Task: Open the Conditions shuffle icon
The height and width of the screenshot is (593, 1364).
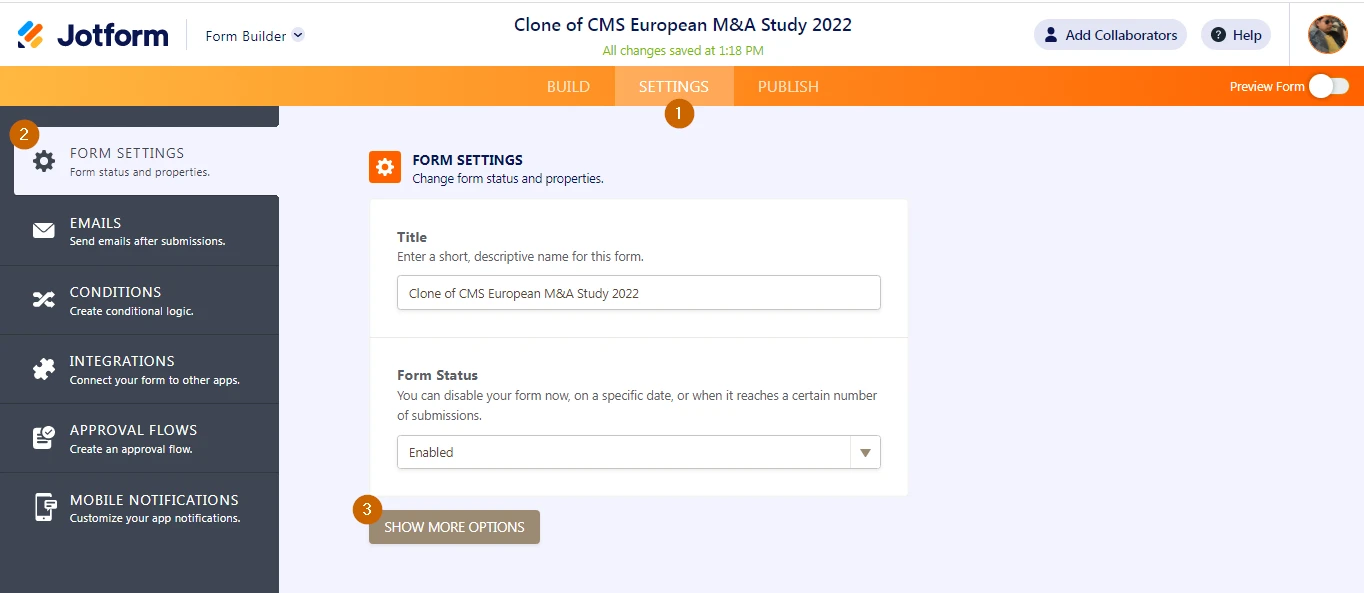Action: tap(44, 300)
